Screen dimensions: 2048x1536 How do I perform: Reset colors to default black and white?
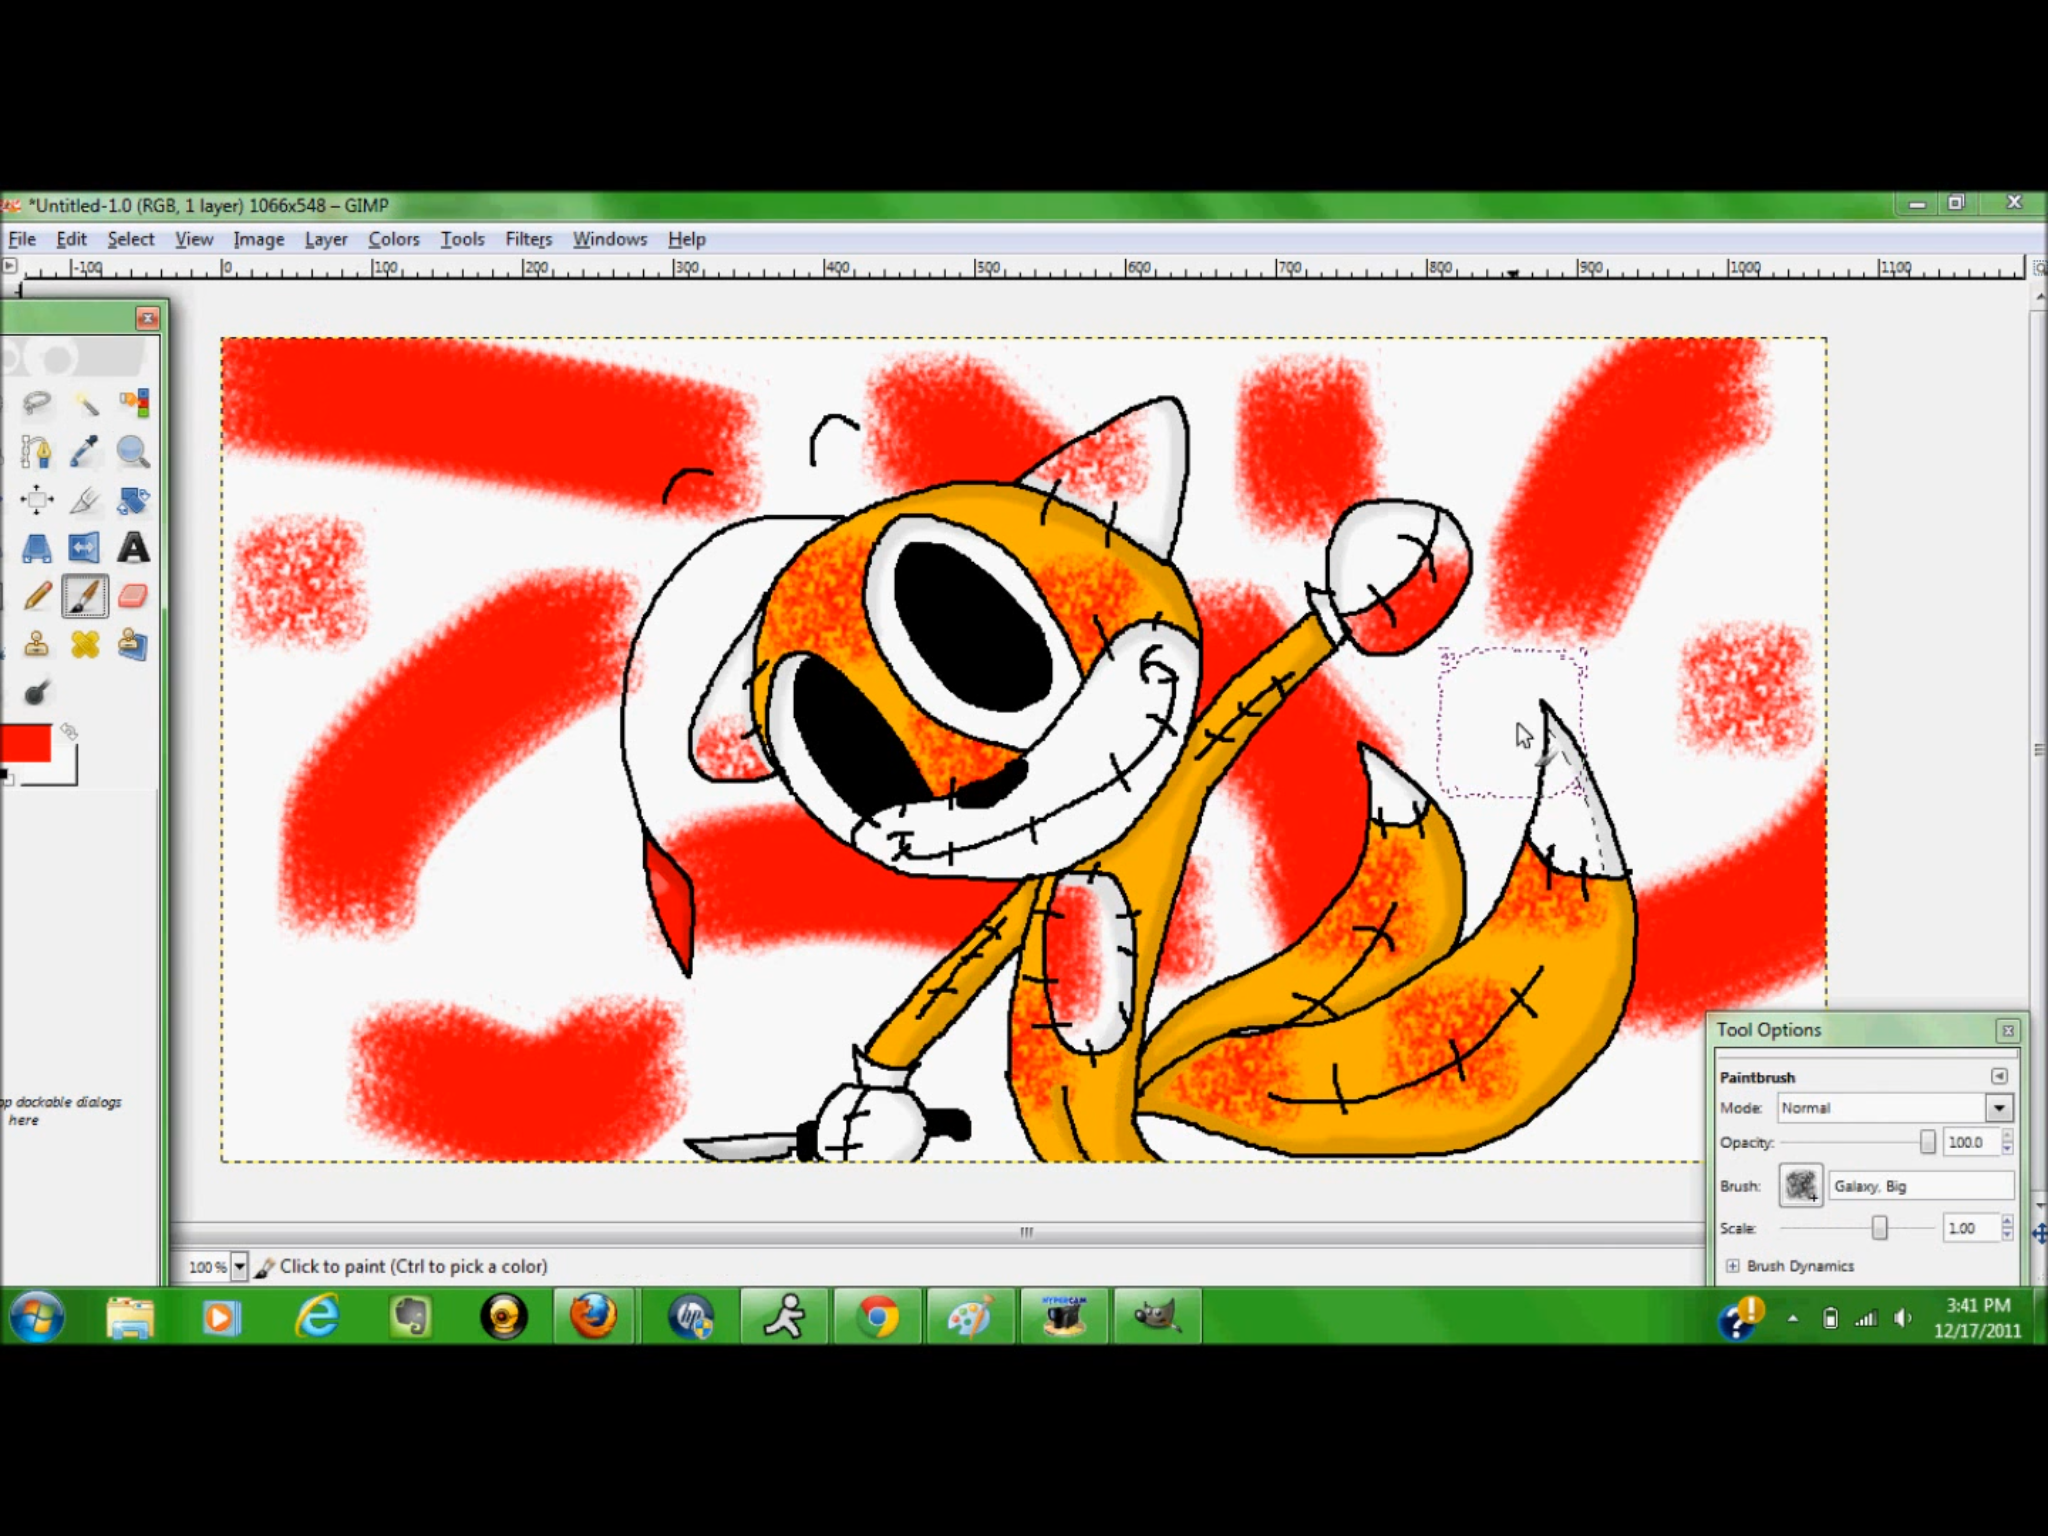pyautogui.click(x=7, y=776)
